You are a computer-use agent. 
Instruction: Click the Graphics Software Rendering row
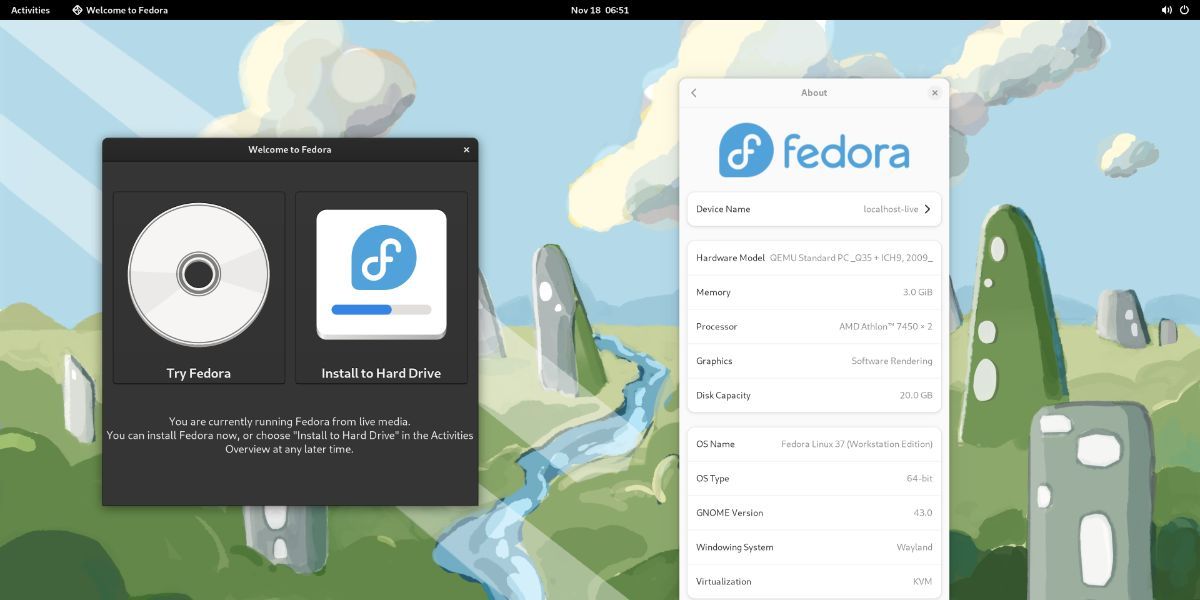(814, 361)
